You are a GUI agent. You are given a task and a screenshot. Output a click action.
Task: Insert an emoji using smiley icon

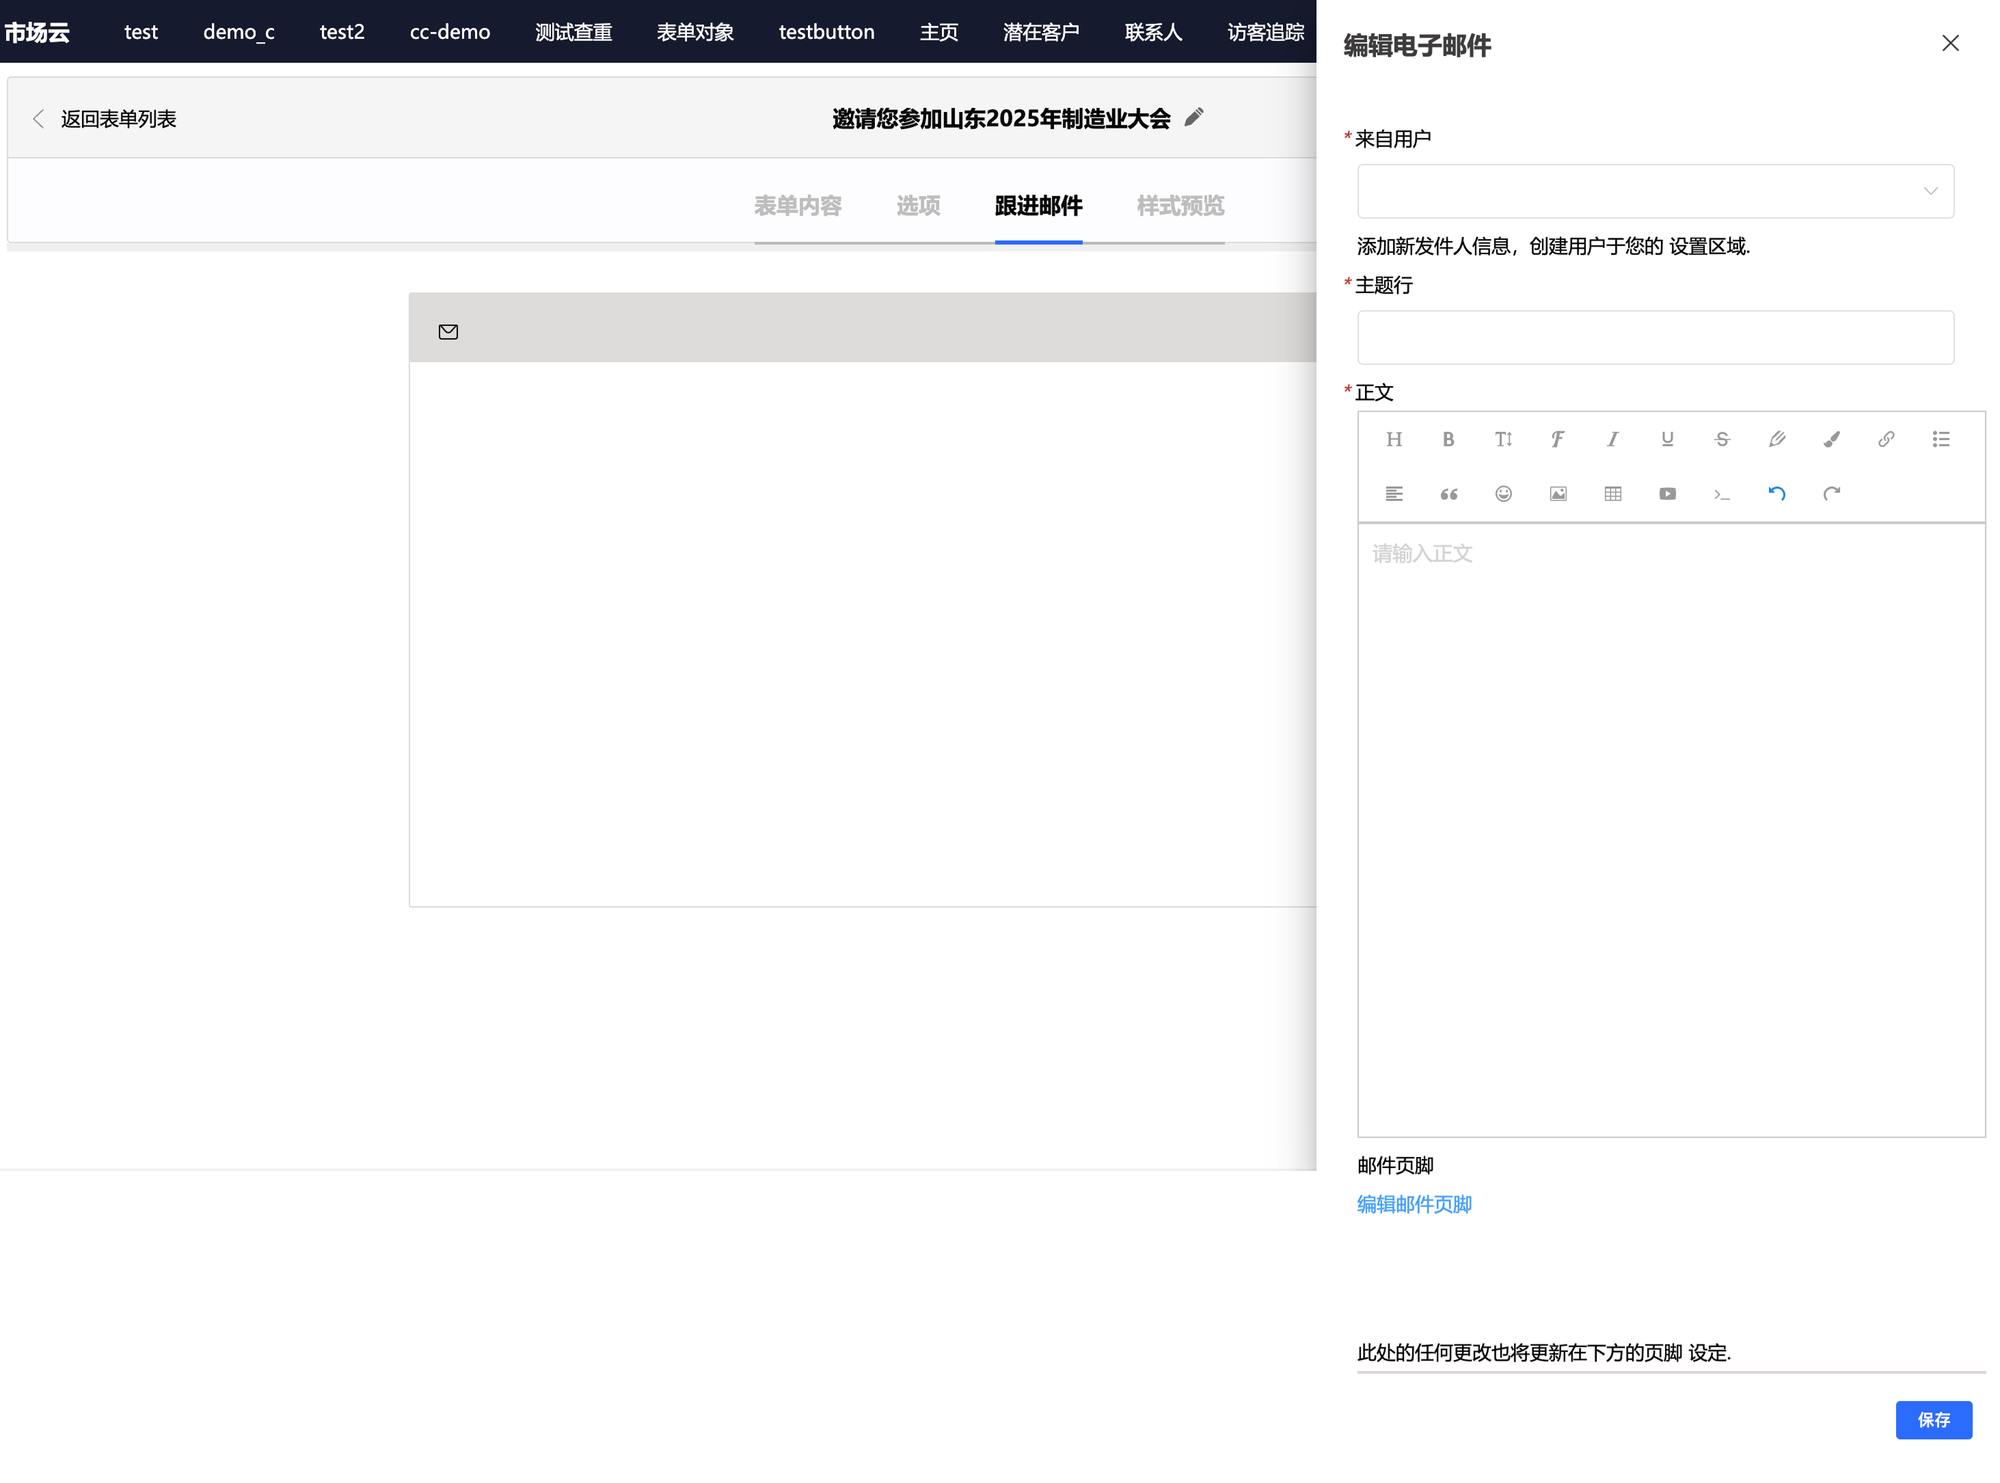pos(1503,494)
